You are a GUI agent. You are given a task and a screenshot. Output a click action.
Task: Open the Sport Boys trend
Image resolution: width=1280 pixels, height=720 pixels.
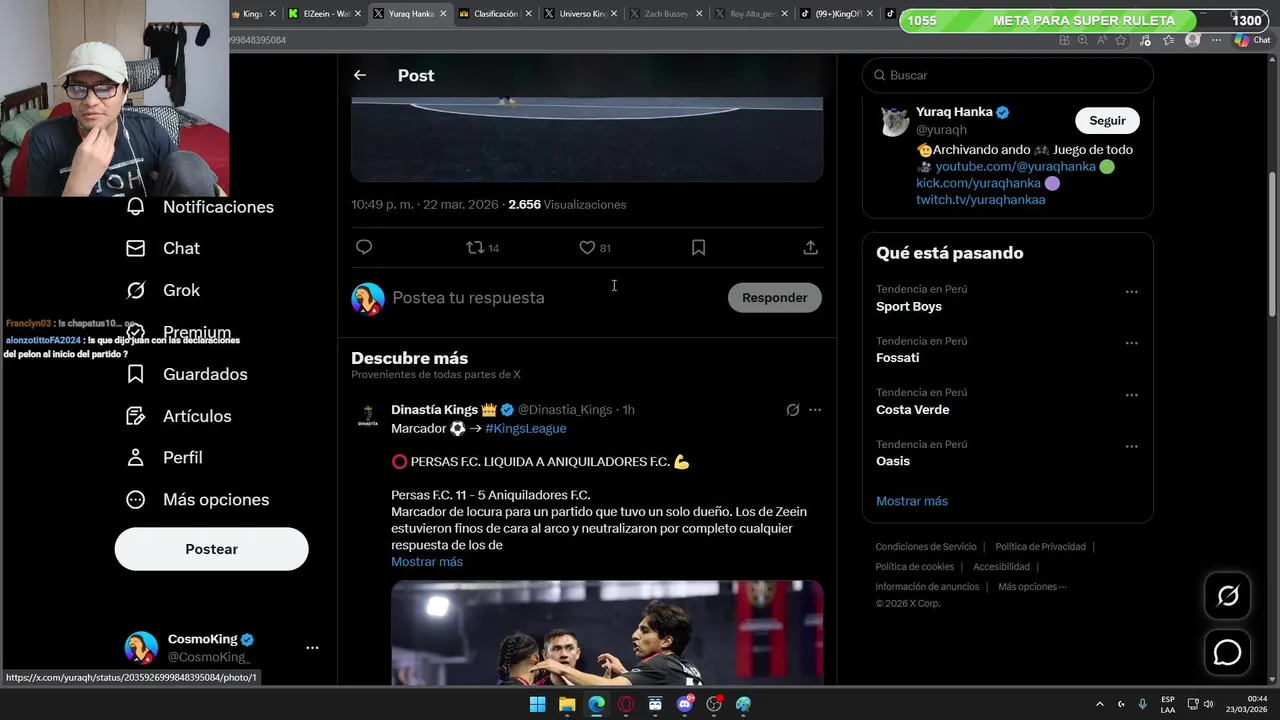pos(909,306)
